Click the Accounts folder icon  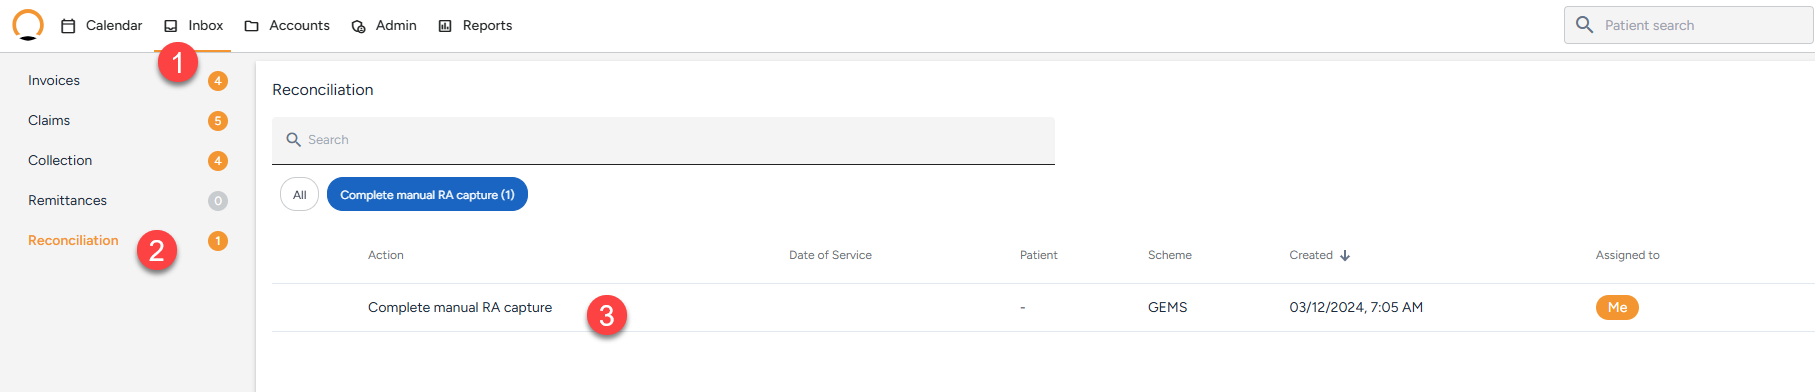pos(252,26)
